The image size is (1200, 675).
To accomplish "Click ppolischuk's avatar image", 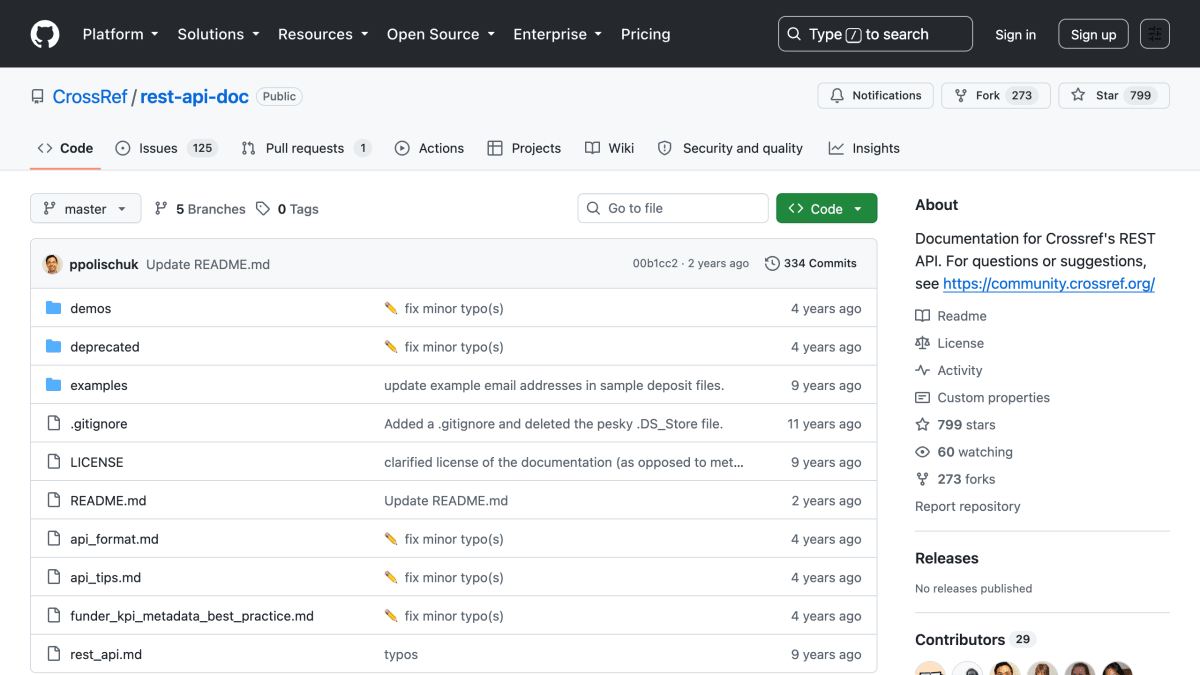I will pyautogui.click(x=52, y=264).
